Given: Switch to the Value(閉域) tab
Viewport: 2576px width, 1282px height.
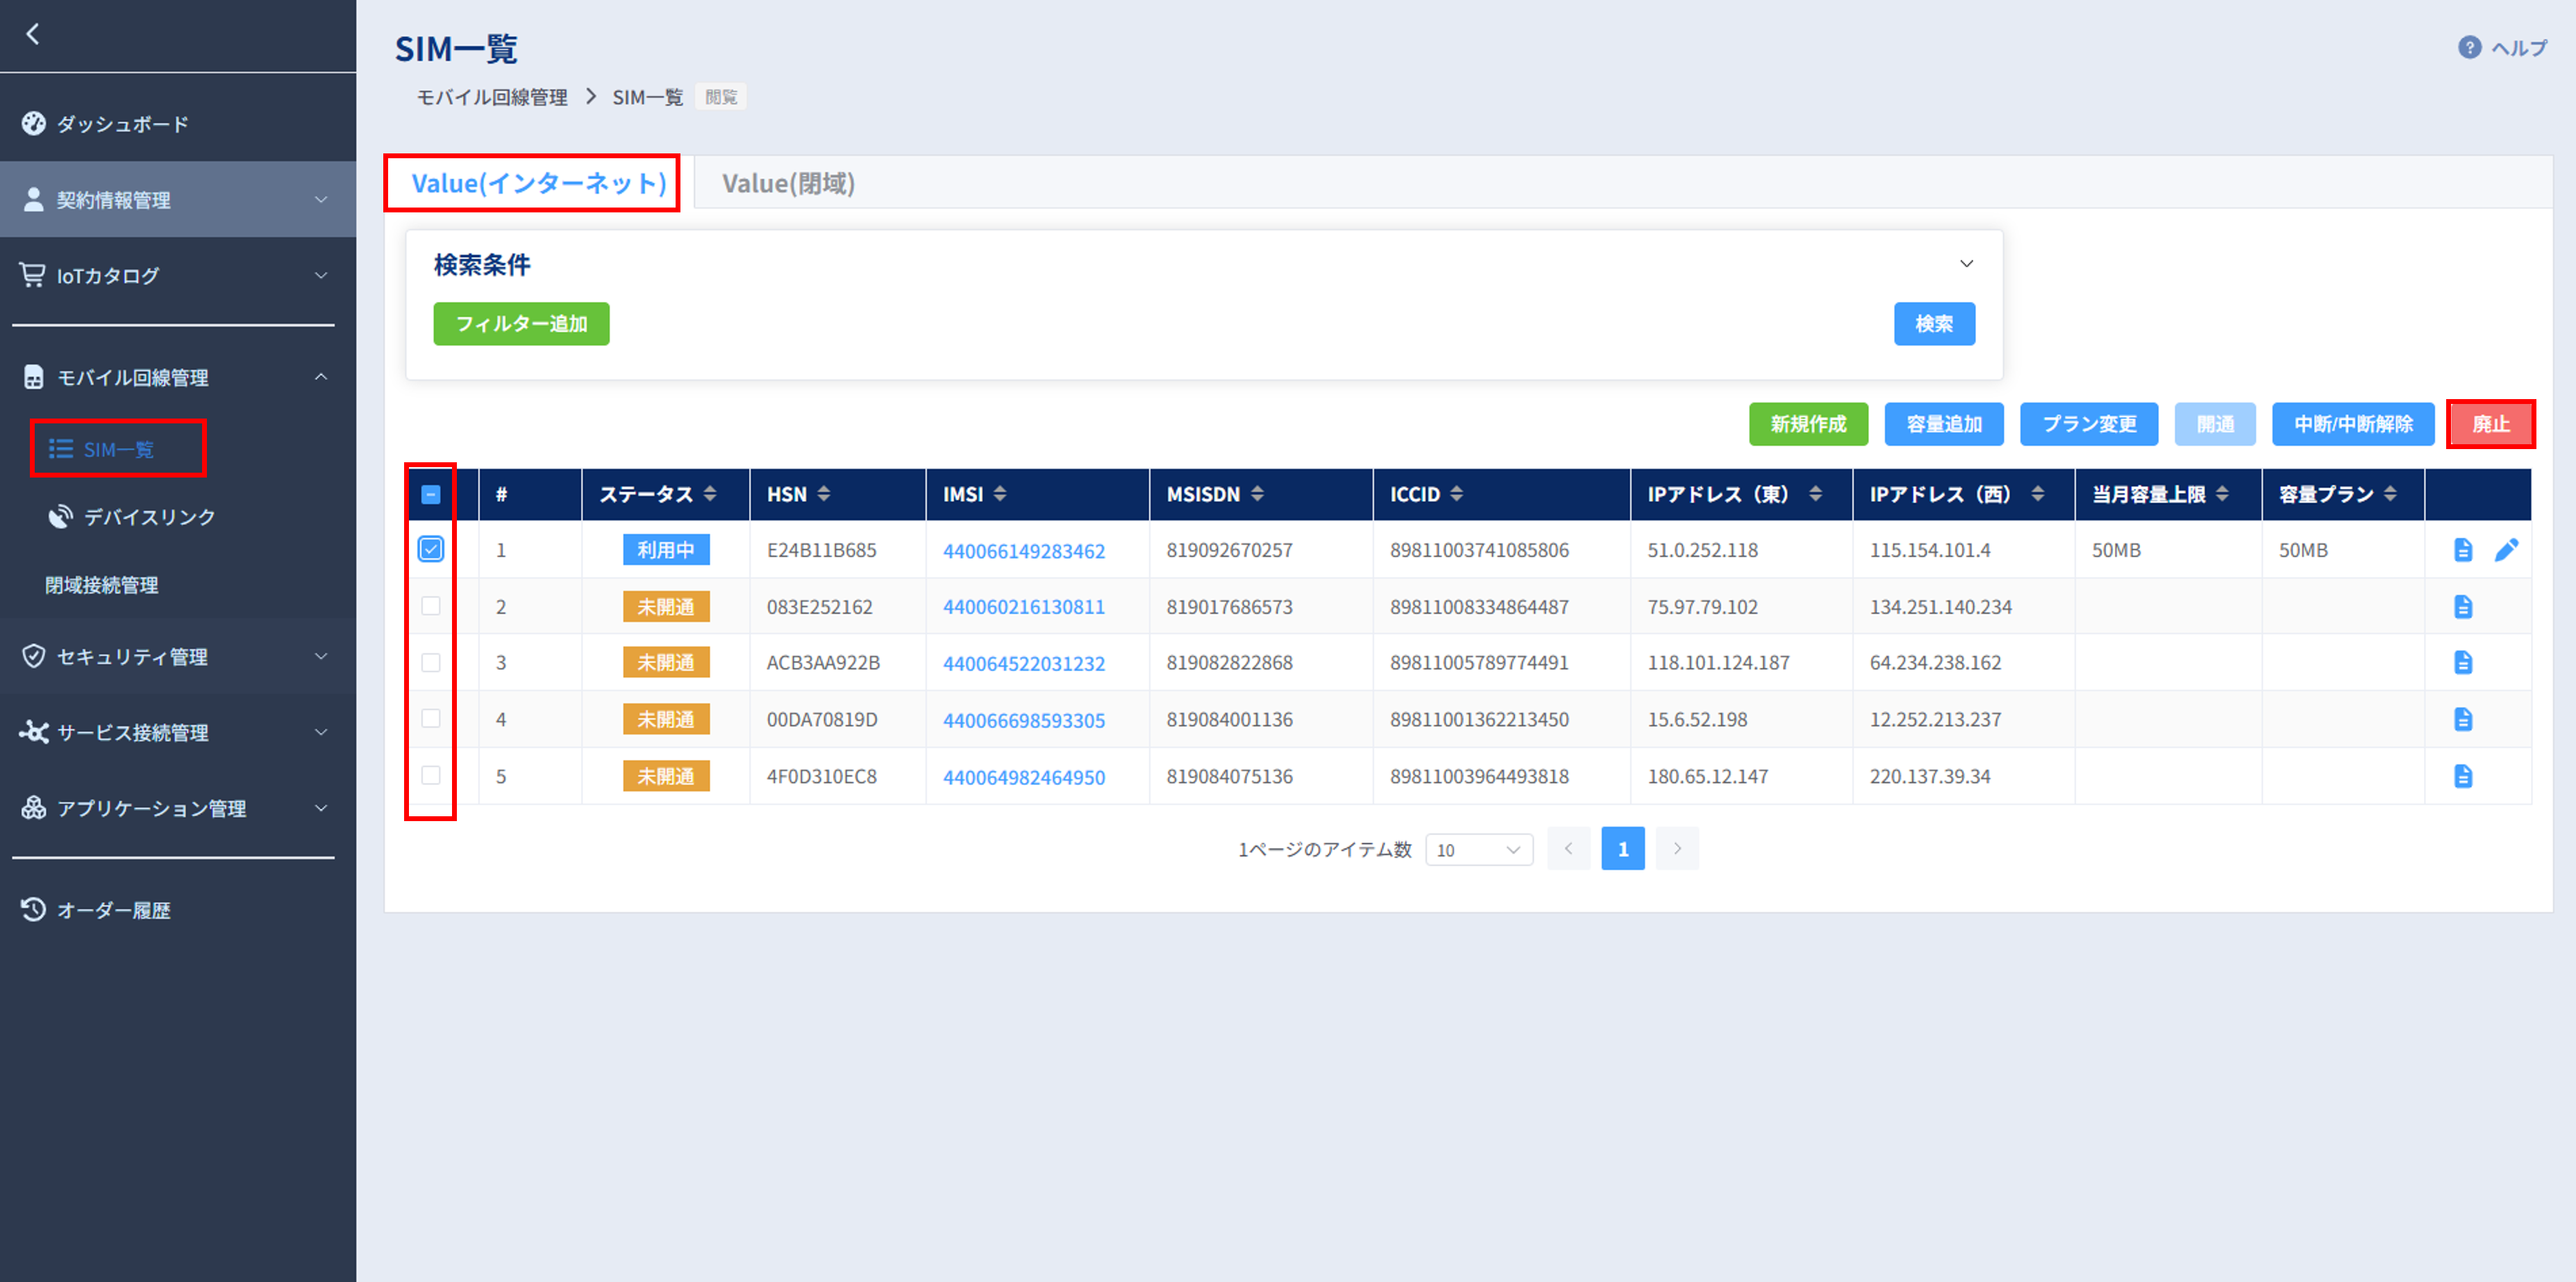Looking at the screenshot, I should (788, 184).
